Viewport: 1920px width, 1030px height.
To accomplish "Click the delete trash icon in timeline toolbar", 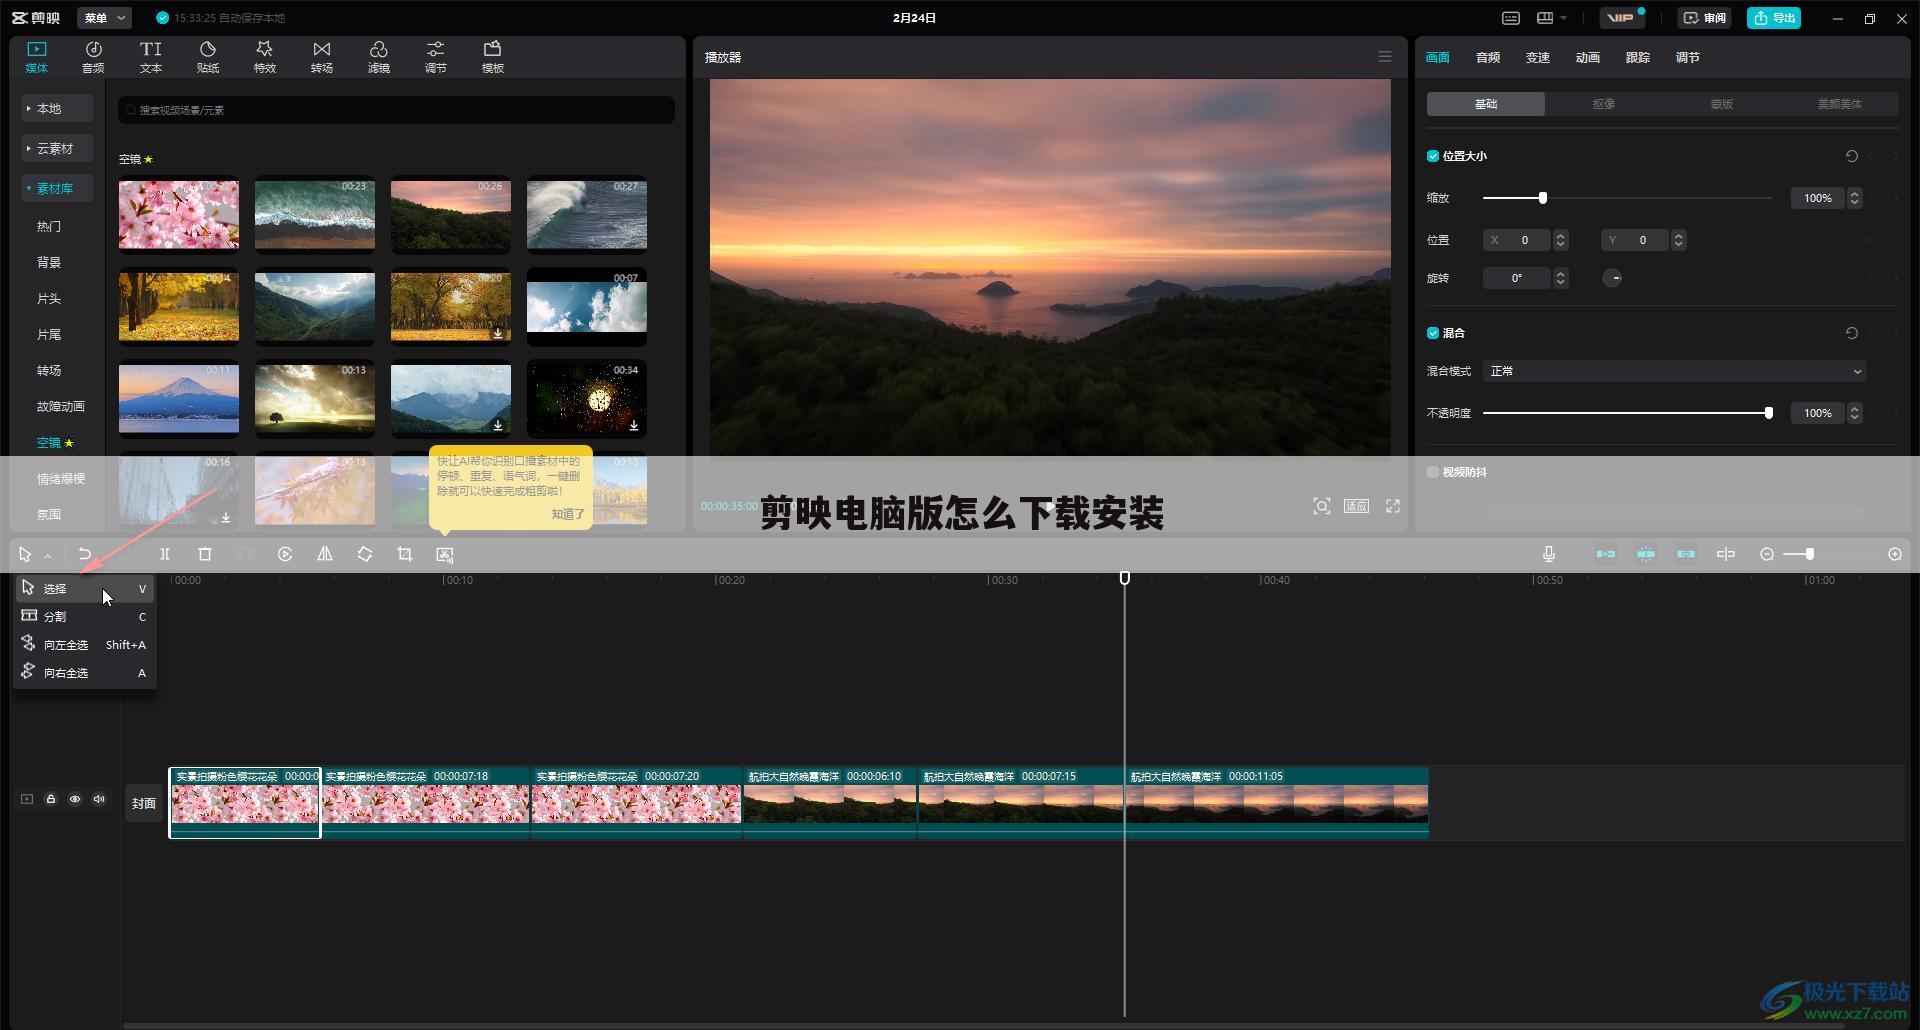I will [205, 554].
